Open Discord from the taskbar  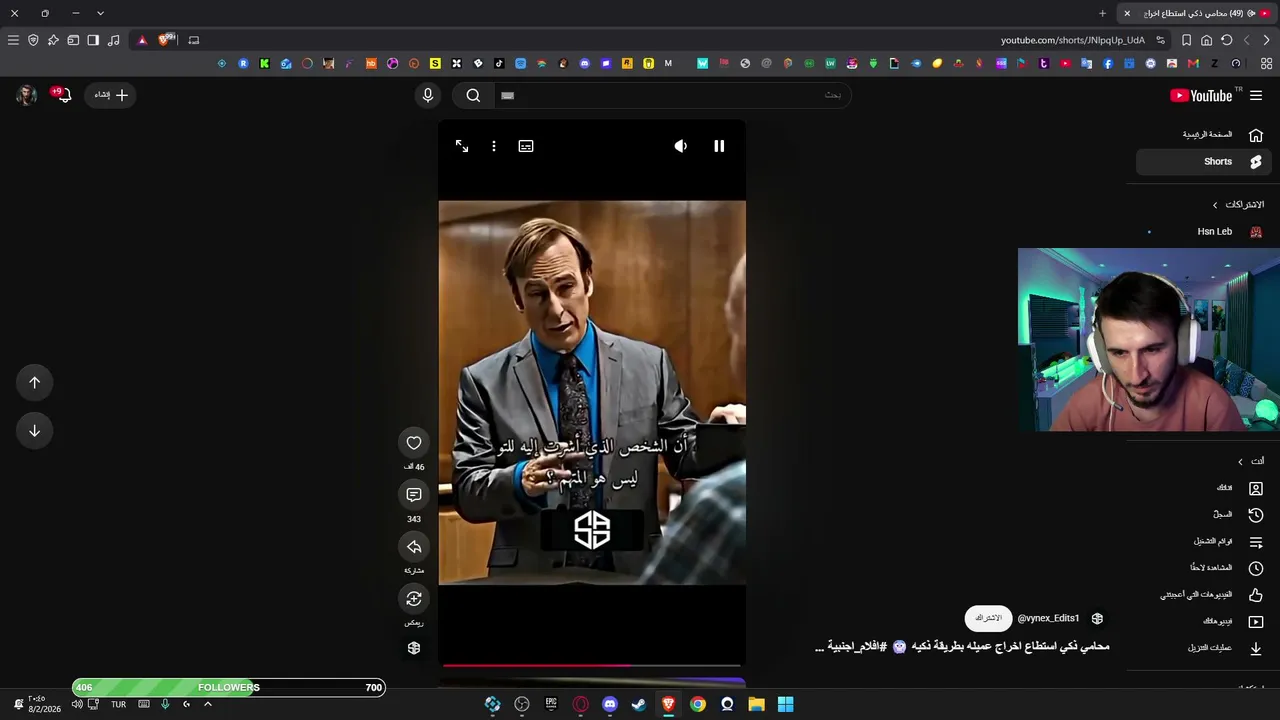[610, 704]
